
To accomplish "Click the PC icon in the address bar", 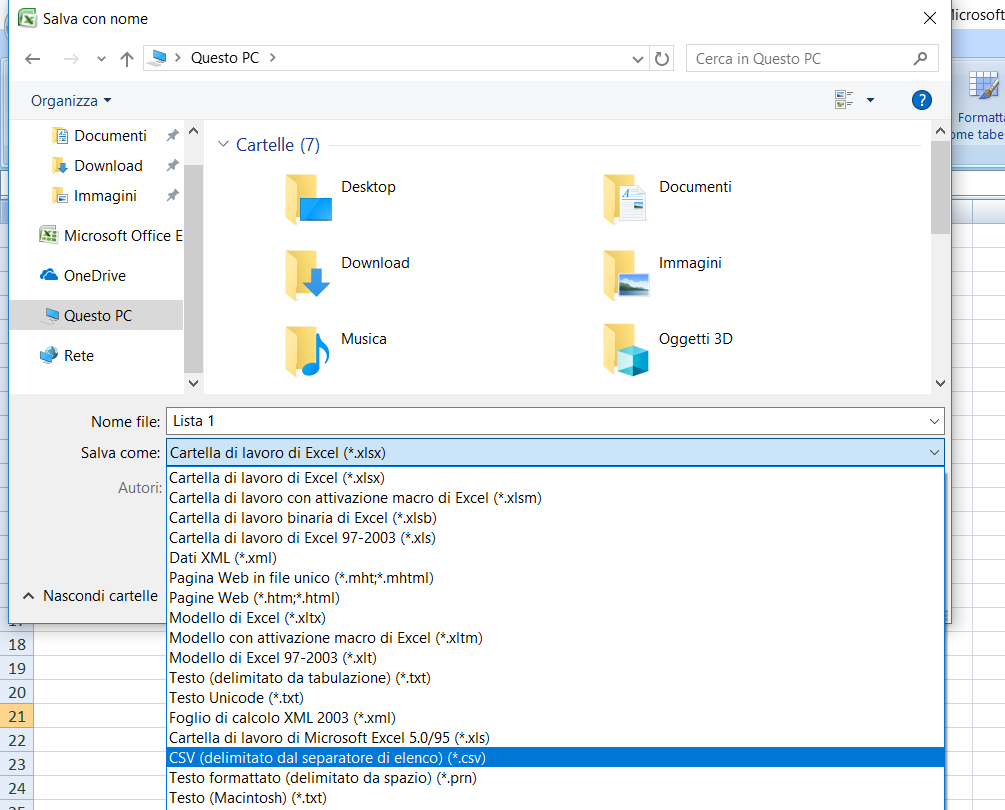I will (157, 58).
